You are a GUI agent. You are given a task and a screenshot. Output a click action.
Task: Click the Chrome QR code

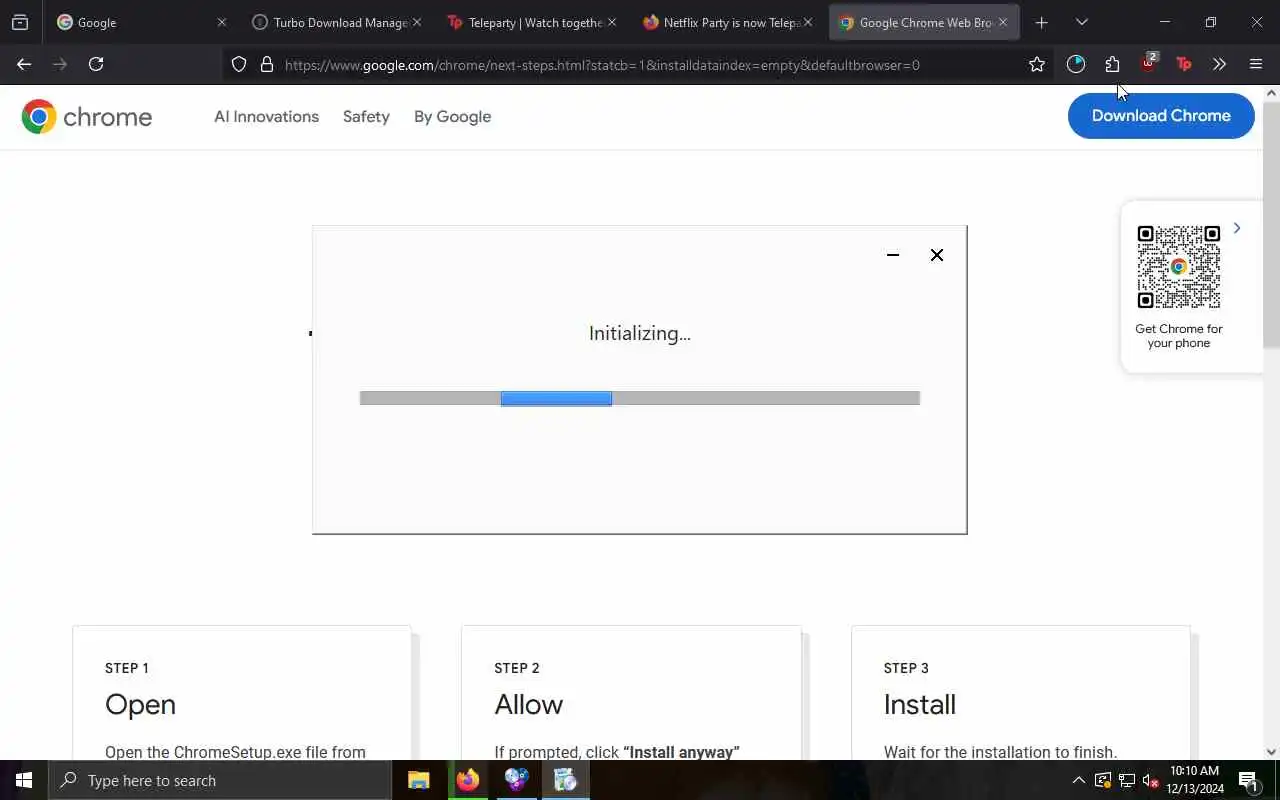1179,267
